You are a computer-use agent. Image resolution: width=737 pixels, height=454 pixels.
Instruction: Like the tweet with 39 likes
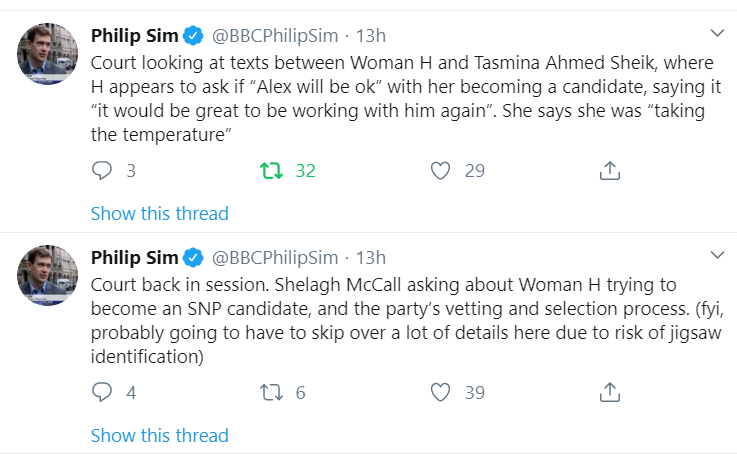tap(440, 392)
